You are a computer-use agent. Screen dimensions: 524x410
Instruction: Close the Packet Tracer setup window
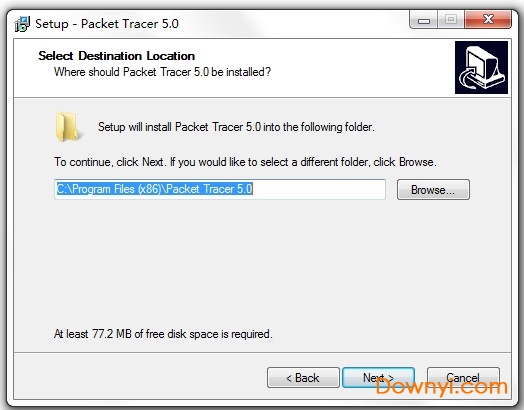pyautogui.click(x=488, y=20)
